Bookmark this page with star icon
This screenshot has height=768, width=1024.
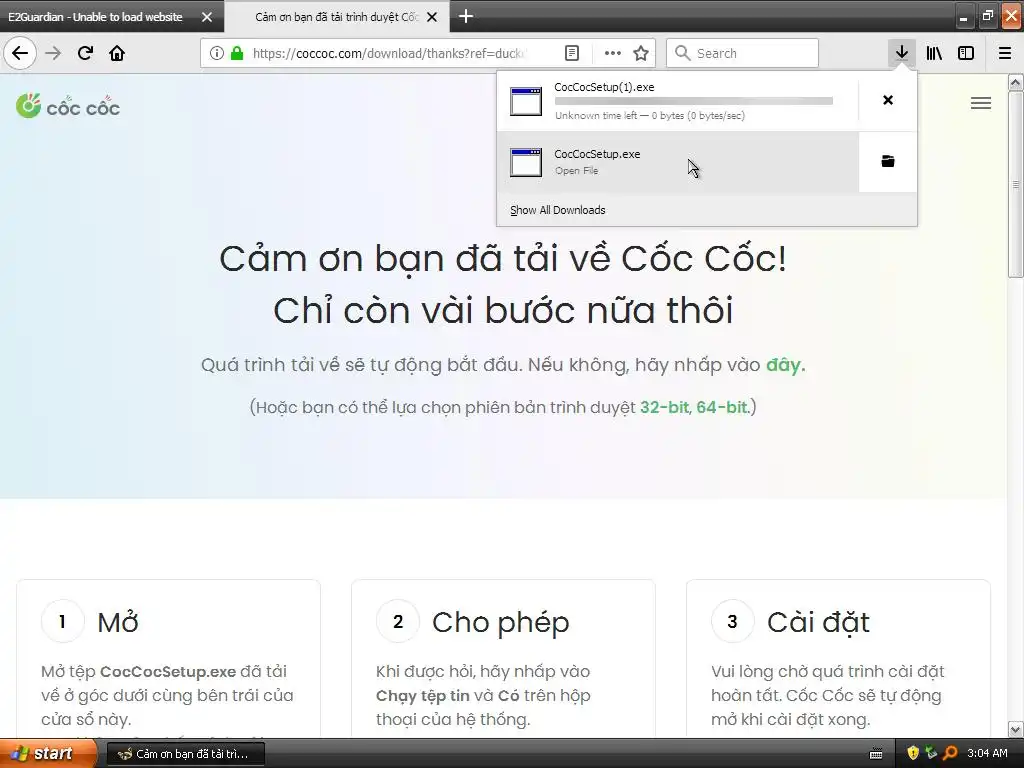click(641, 53)
